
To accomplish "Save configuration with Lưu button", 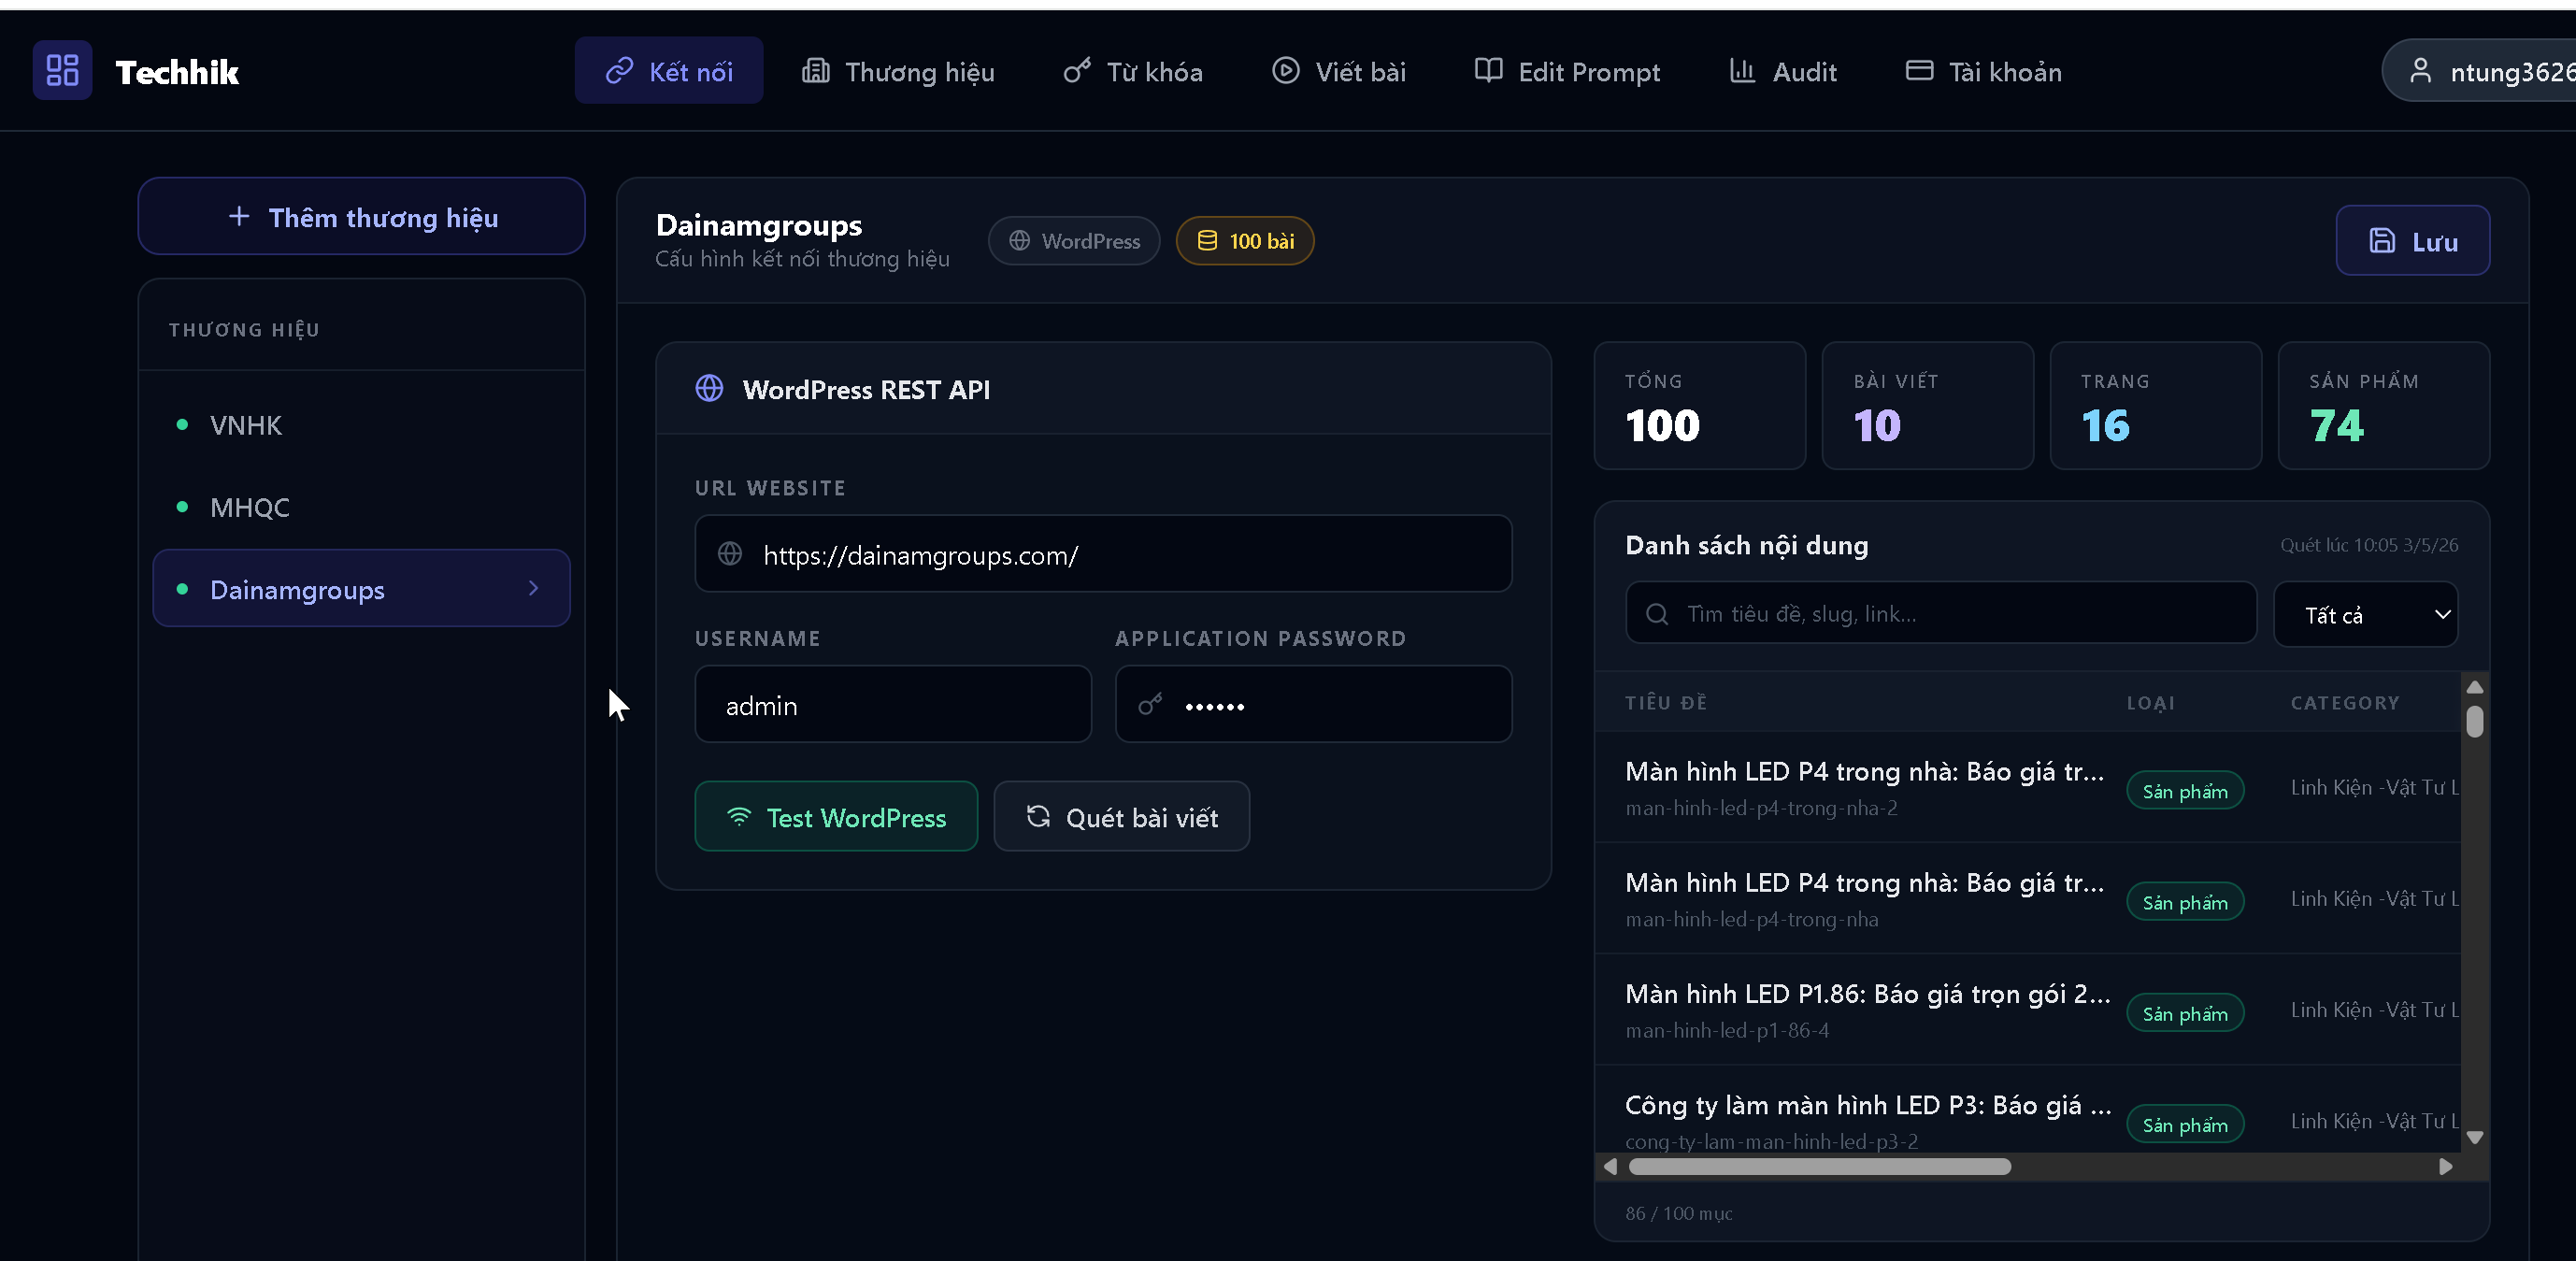I will [x=2412, y=241].
